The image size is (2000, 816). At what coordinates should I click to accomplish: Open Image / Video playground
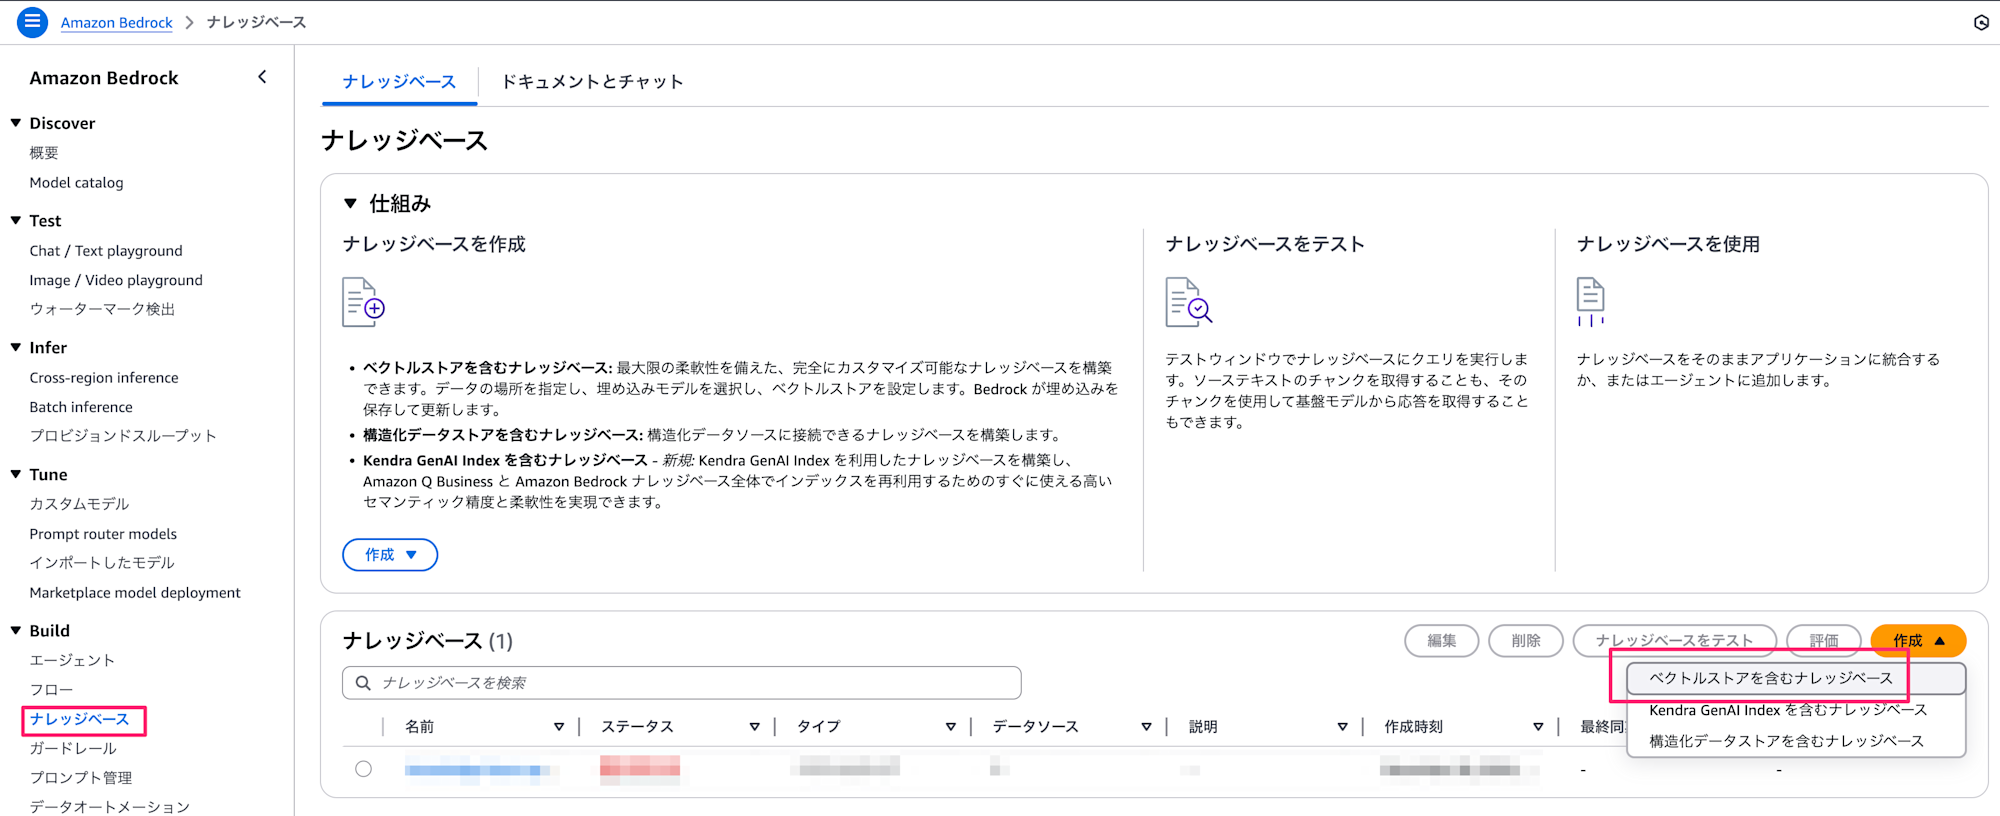(x=116, y=281)
